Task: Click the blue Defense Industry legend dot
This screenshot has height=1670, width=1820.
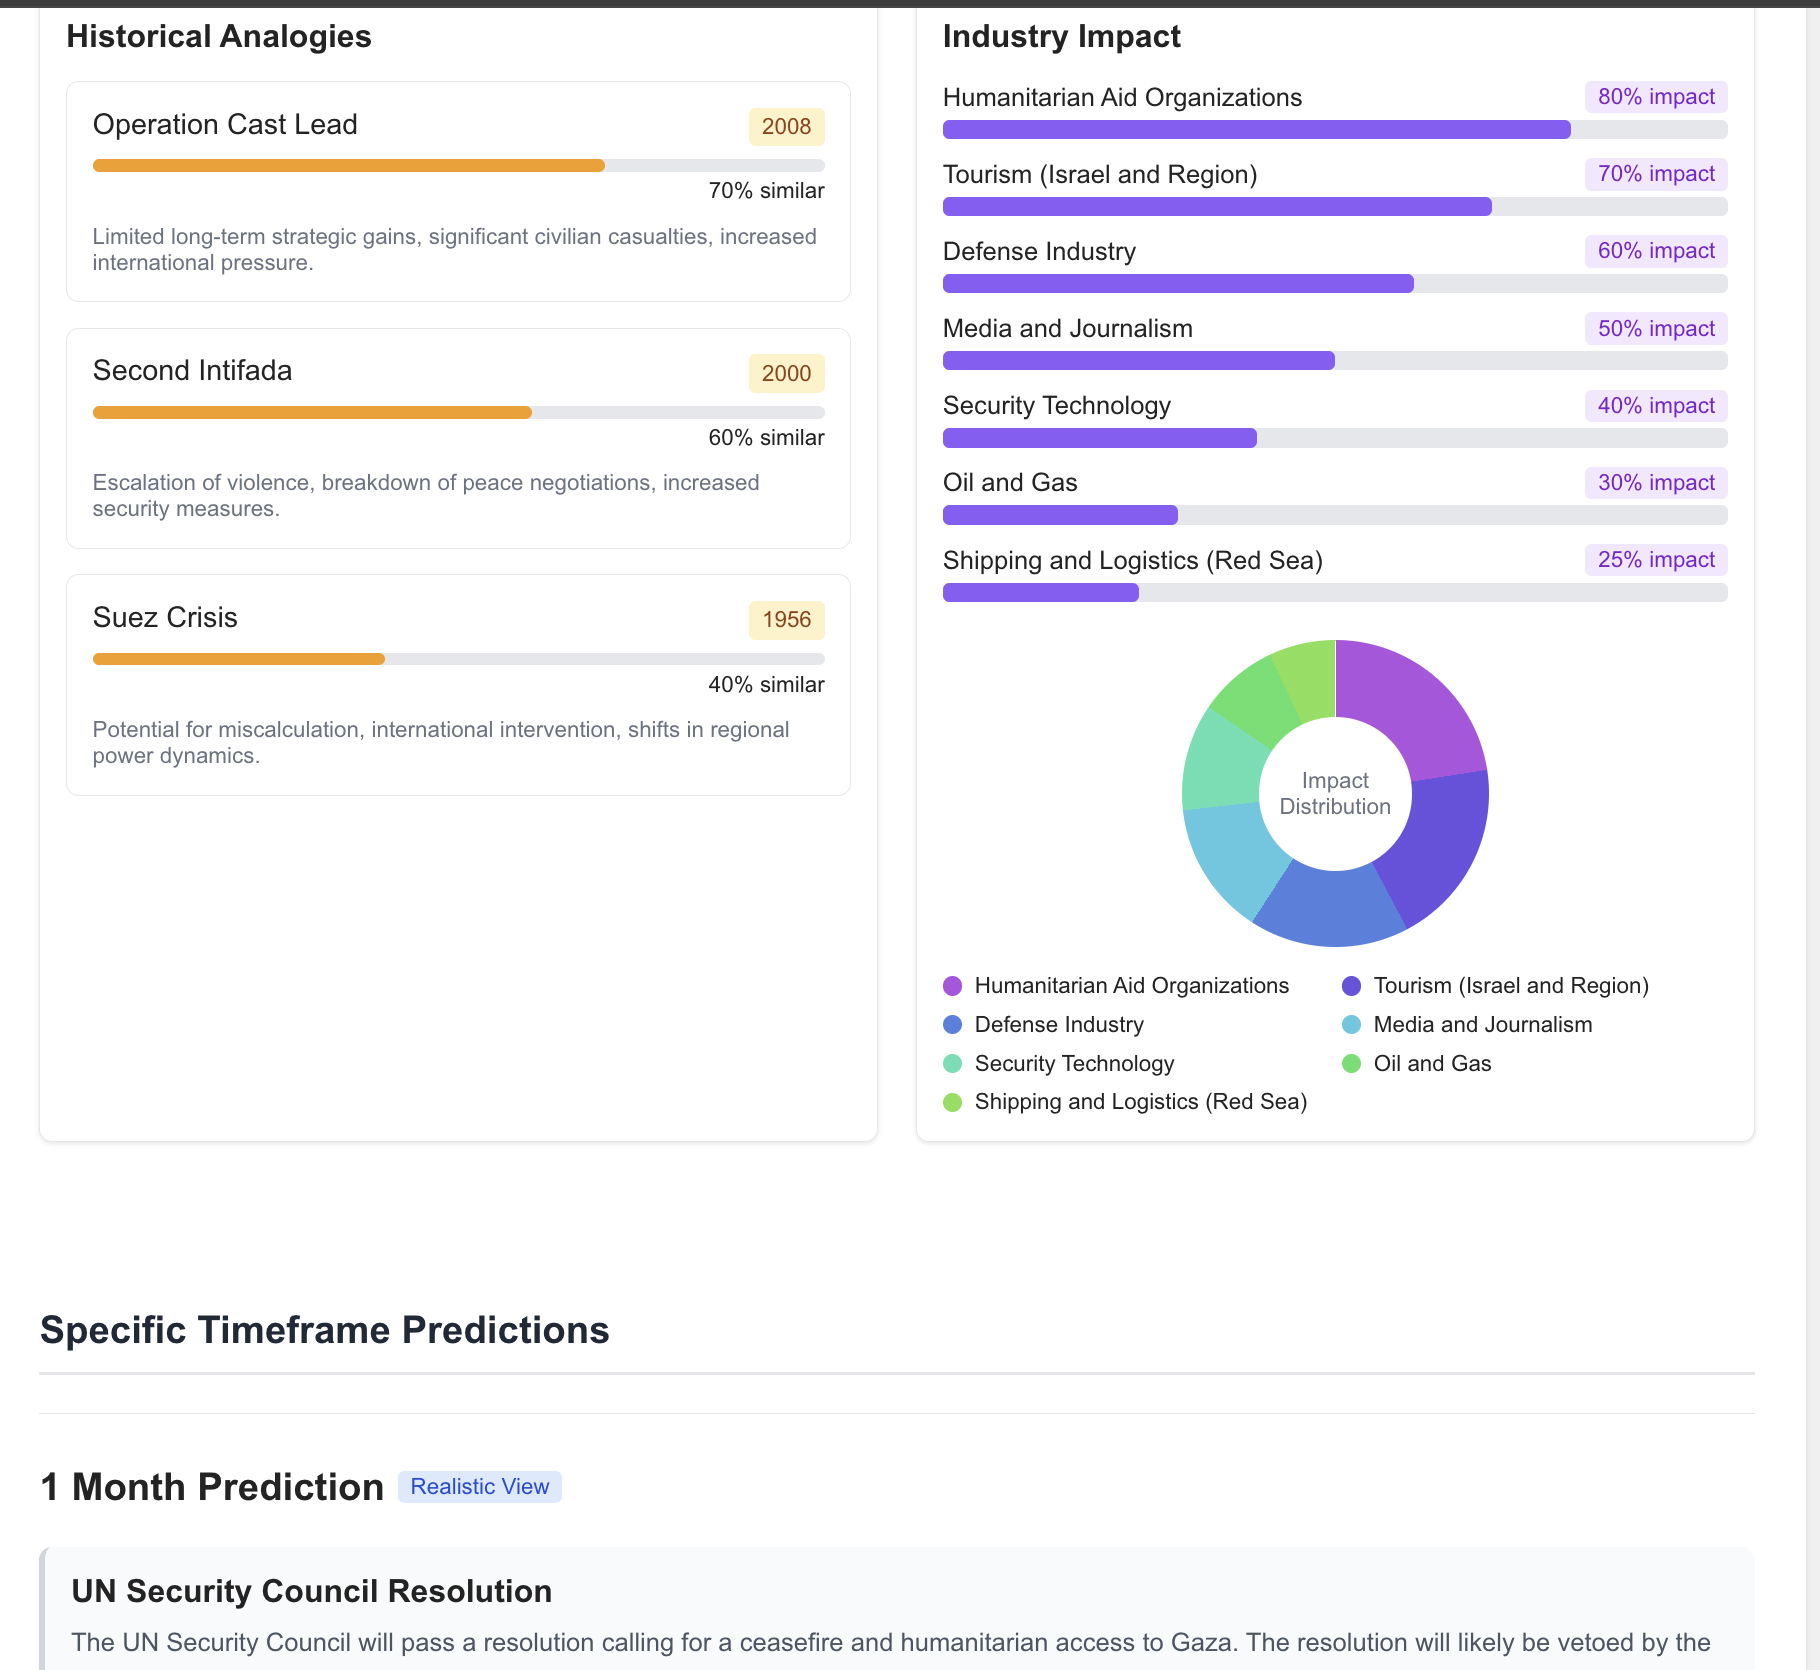Action: click(952, 1025)
